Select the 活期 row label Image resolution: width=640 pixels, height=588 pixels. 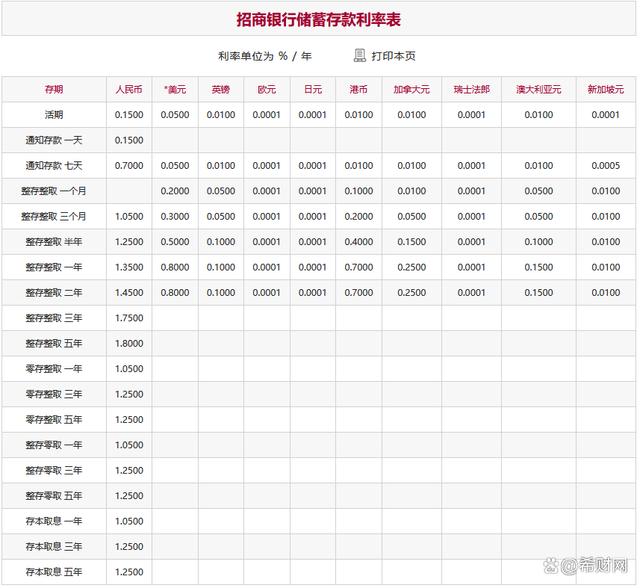[54, 115]
